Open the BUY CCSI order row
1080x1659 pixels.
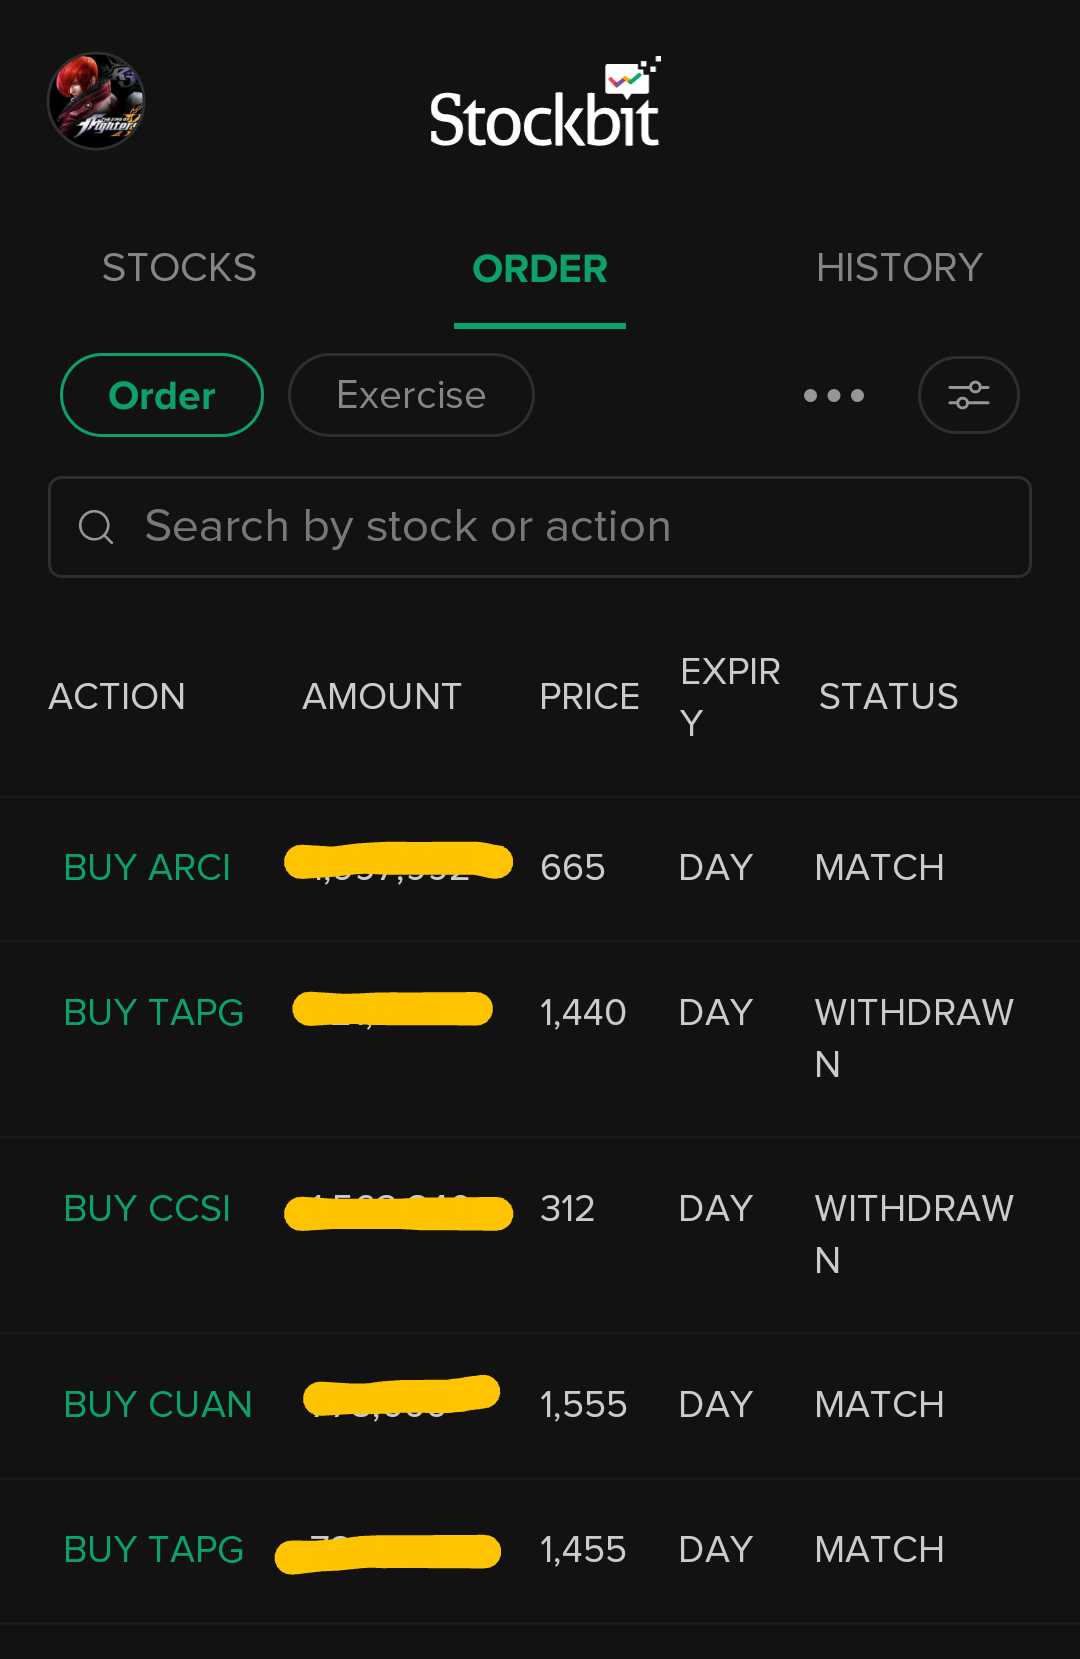[540, 1234]
